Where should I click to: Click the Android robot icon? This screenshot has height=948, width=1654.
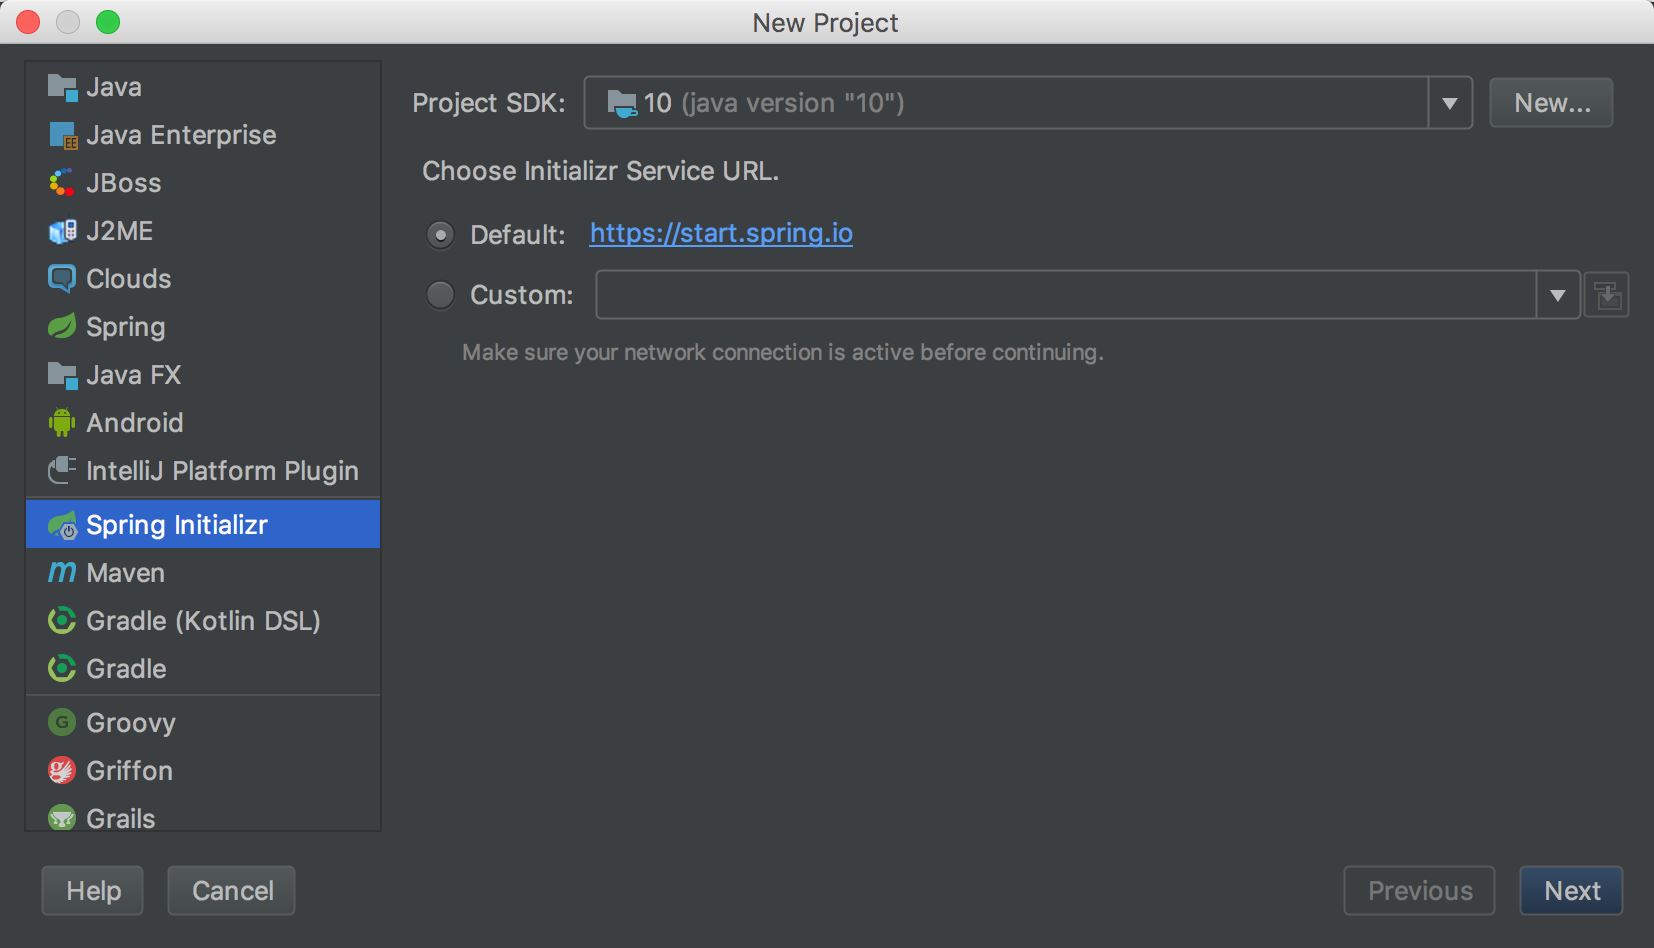click(62, 423)
